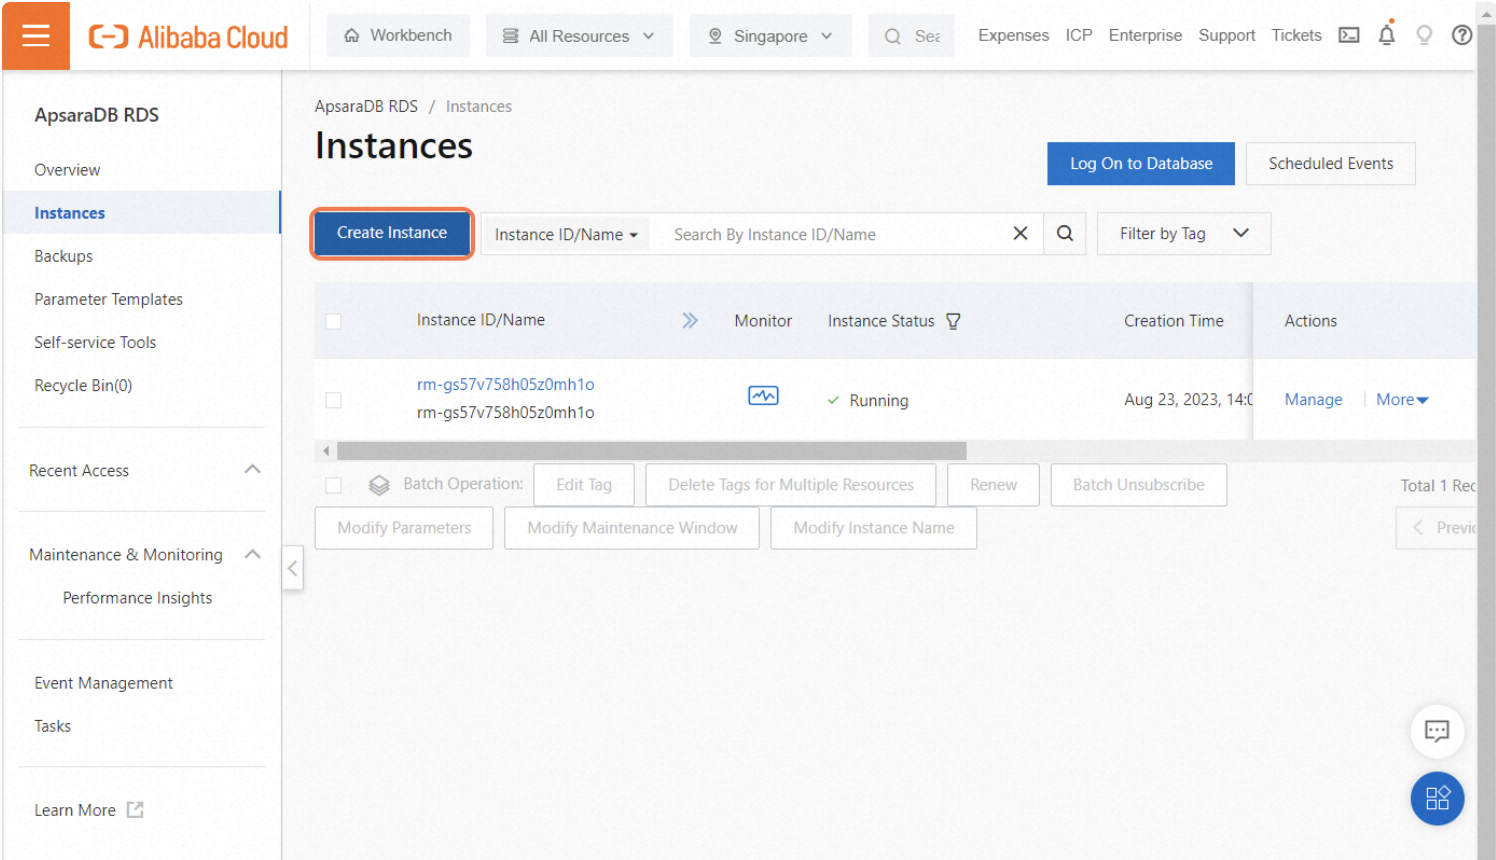1496x860 pixels.
Task: Open Support in top bar
Action: pos(1227,35)
